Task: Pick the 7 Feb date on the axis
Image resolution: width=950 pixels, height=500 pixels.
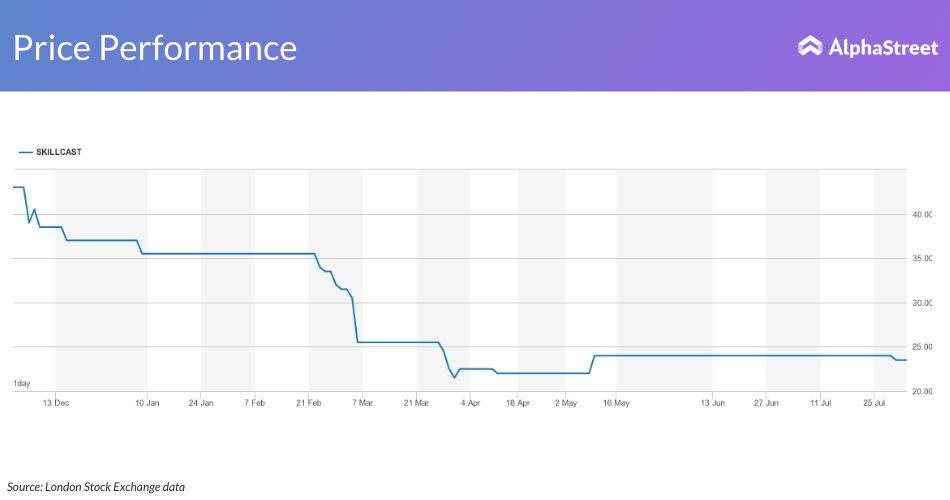Action: [255, 403]
